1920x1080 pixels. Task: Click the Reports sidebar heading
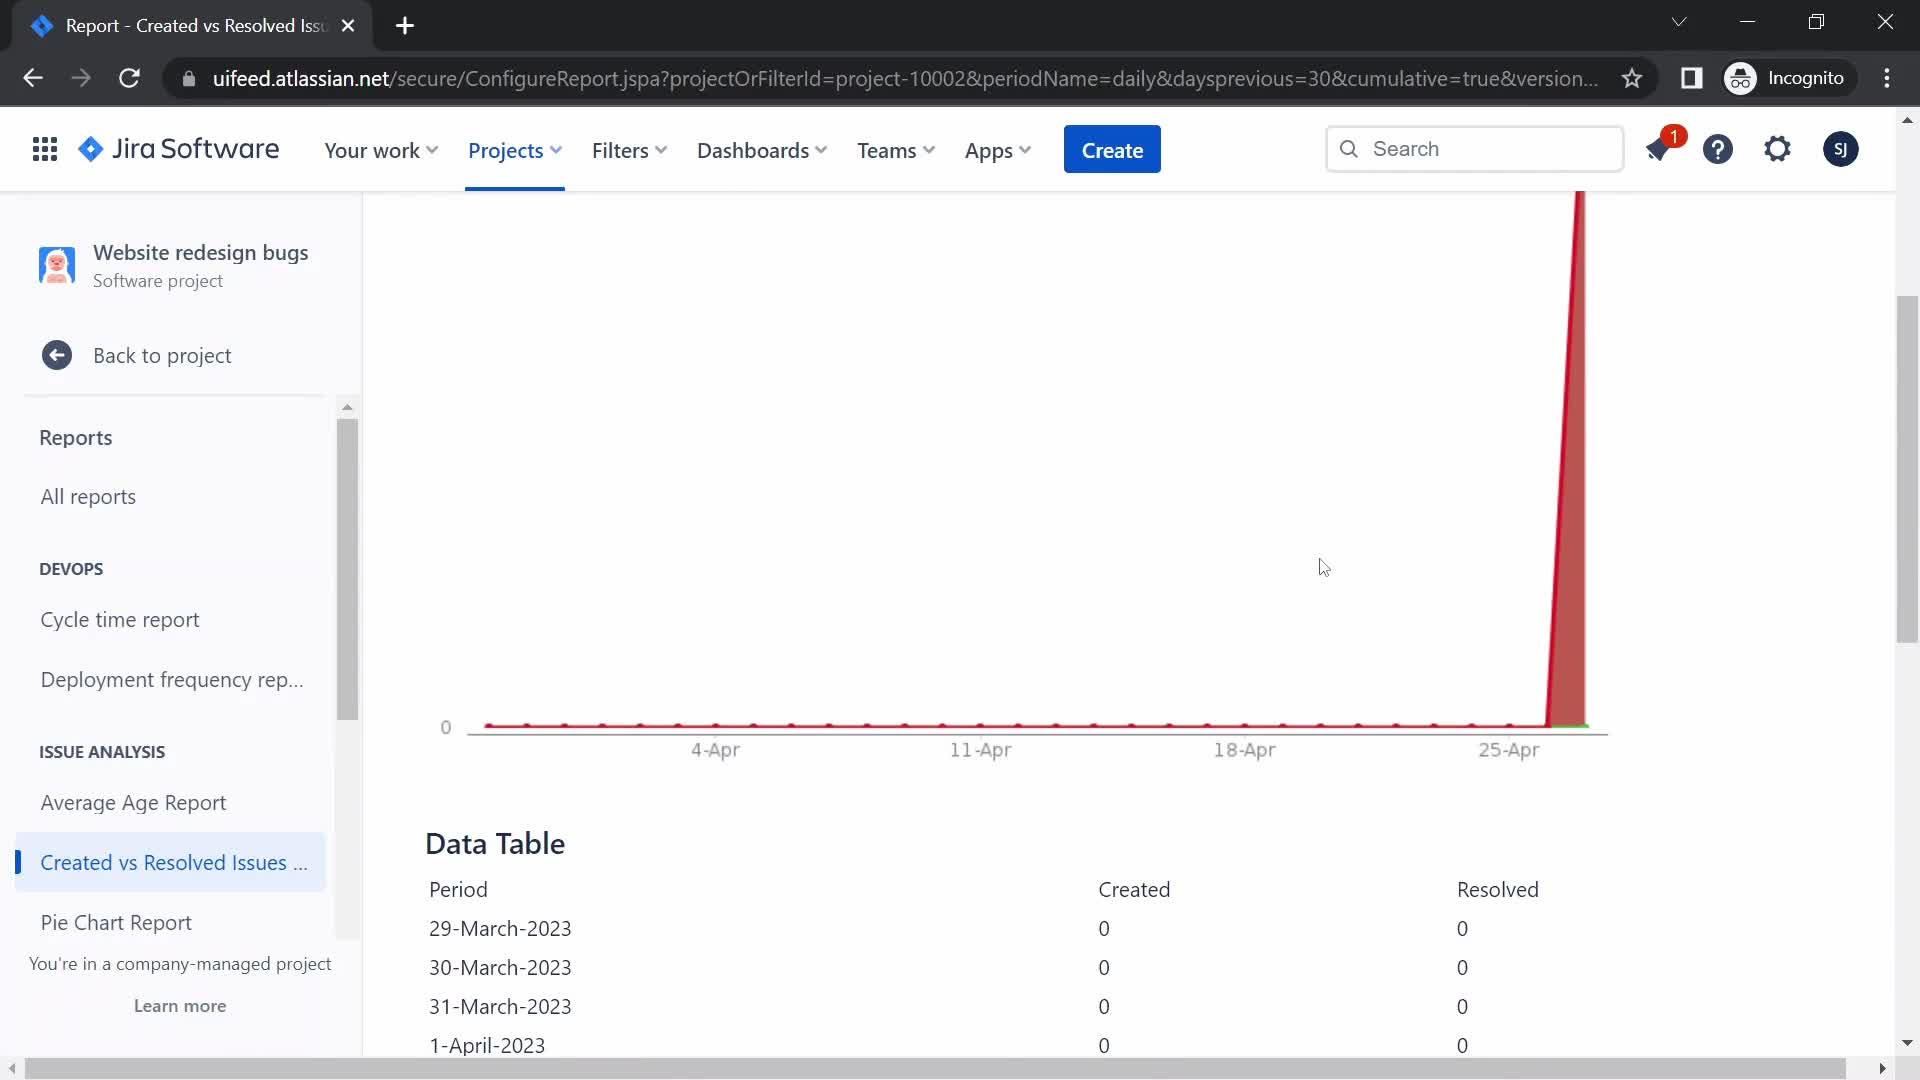click(76, 438)
